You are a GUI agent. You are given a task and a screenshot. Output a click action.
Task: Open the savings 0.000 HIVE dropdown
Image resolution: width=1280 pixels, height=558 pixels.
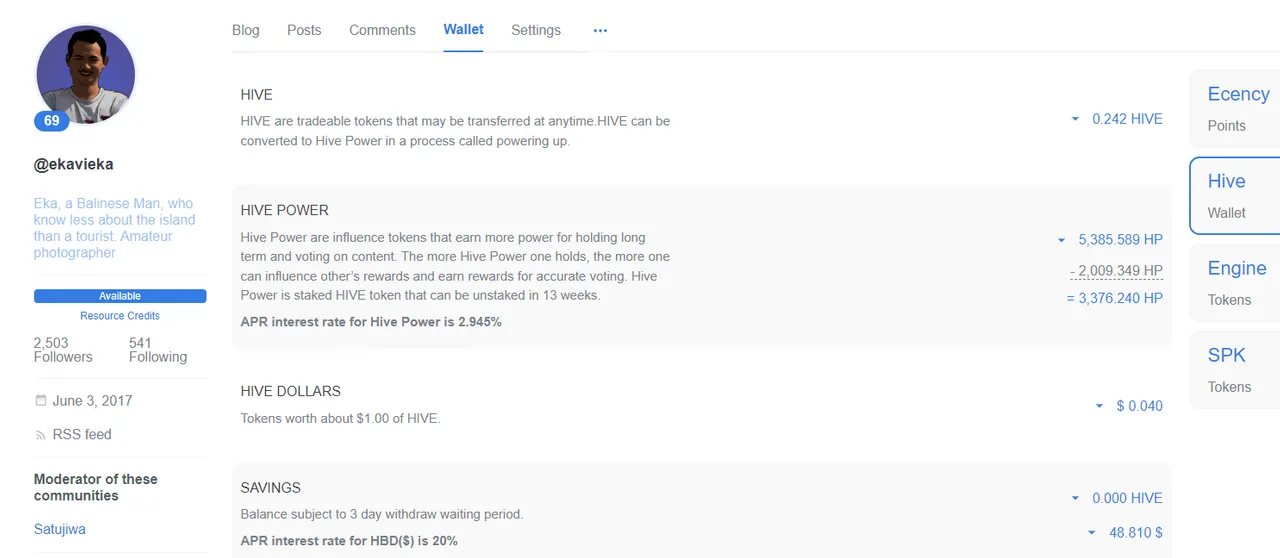click(1075, 498)
